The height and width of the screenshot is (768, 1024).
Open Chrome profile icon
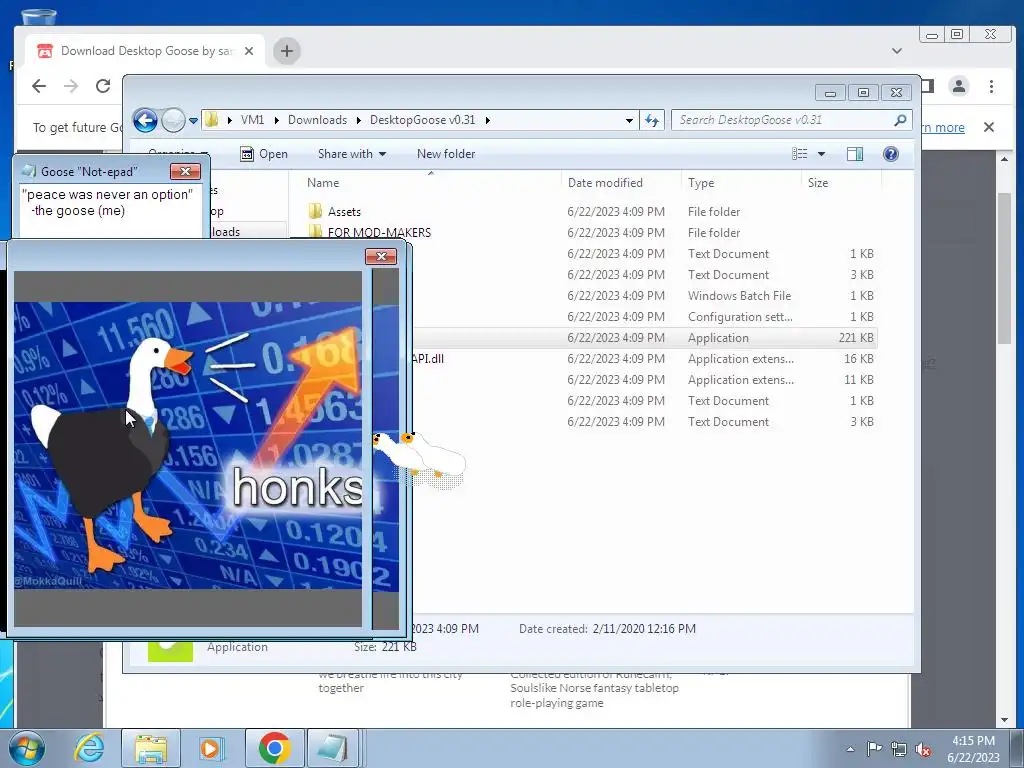click(959, 86)
